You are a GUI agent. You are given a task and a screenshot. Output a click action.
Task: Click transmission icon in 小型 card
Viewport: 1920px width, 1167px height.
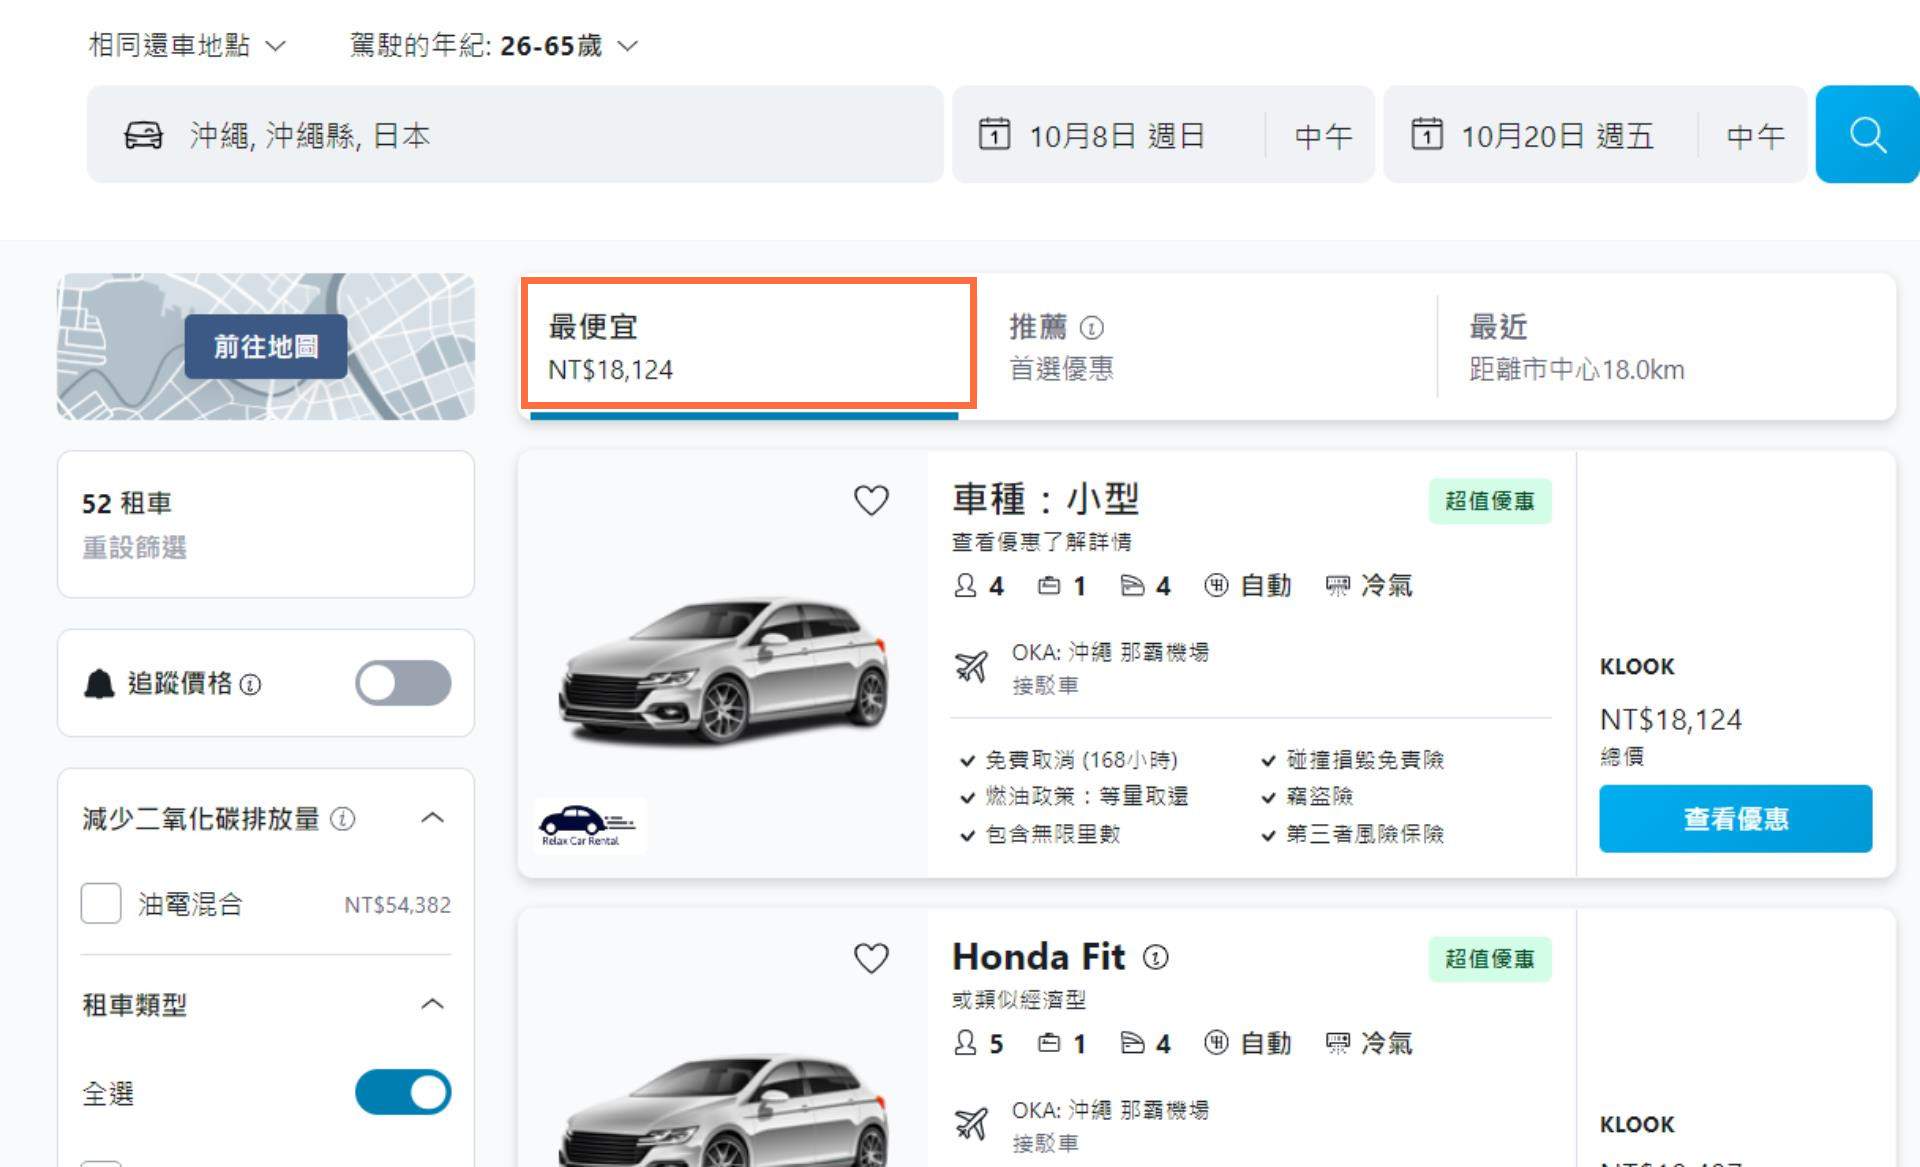click(1216, 585)
